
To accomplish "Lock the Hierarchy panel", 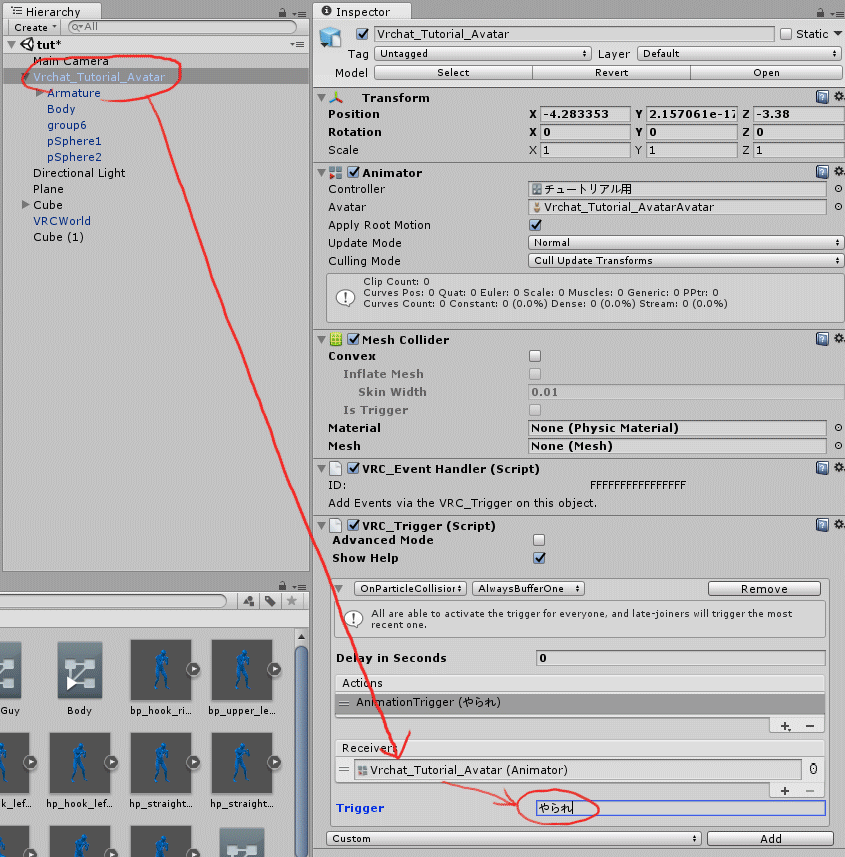I will (282, 12).
